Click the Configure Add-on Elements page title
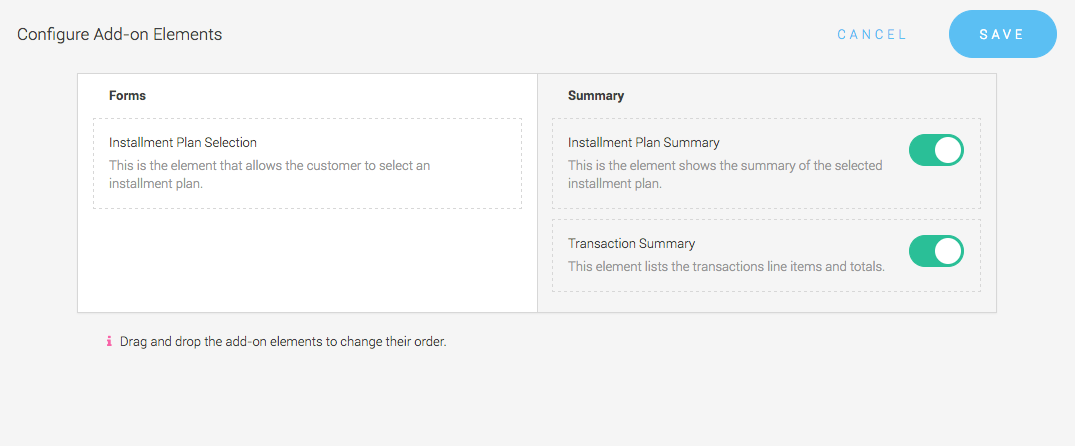 tap(119, 34)
